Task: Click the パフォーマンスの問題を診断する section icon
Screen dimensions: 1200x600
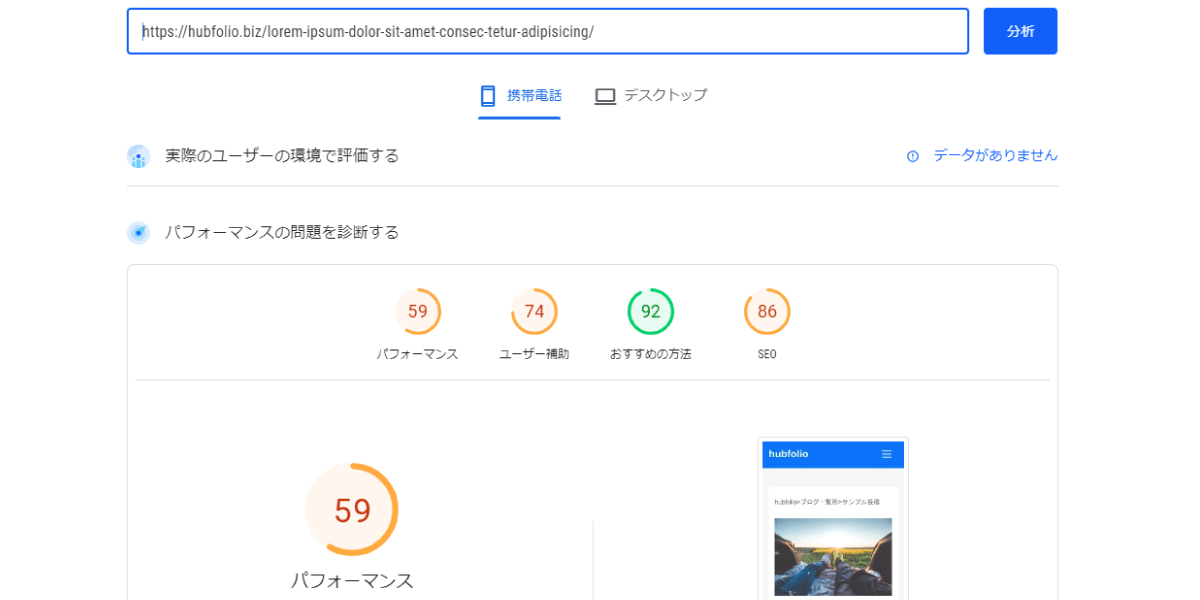Action: click(x=138, y=233)
